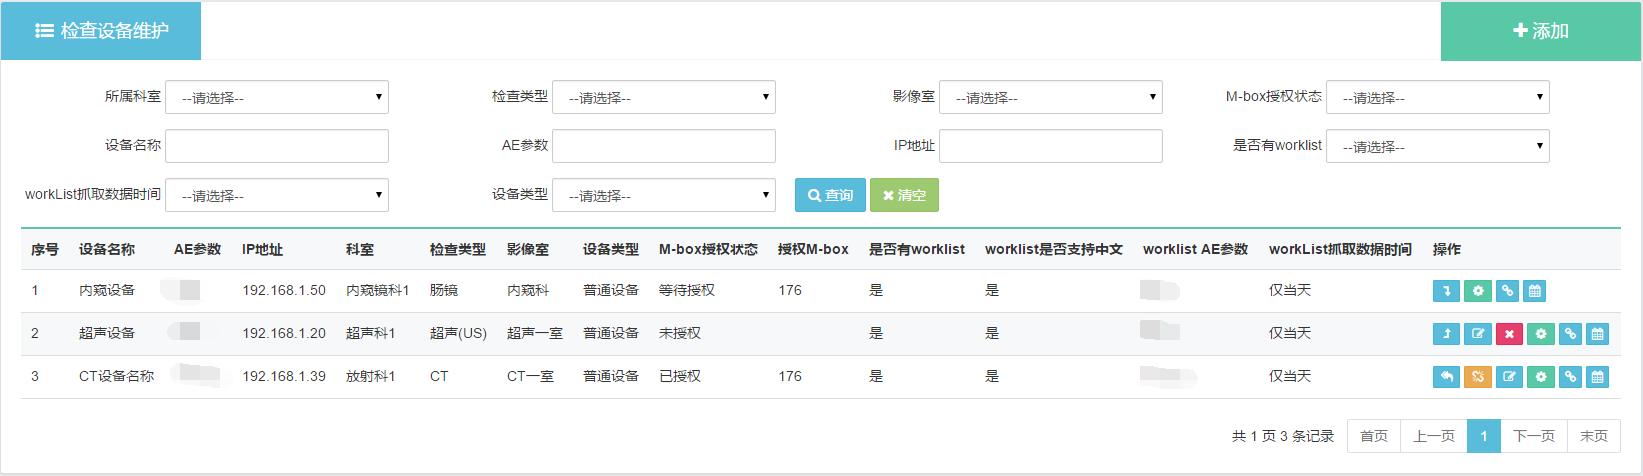1643x476 pixels.
Task: Open the 是否有worklist dropdown
Action: pos(1438,146)
